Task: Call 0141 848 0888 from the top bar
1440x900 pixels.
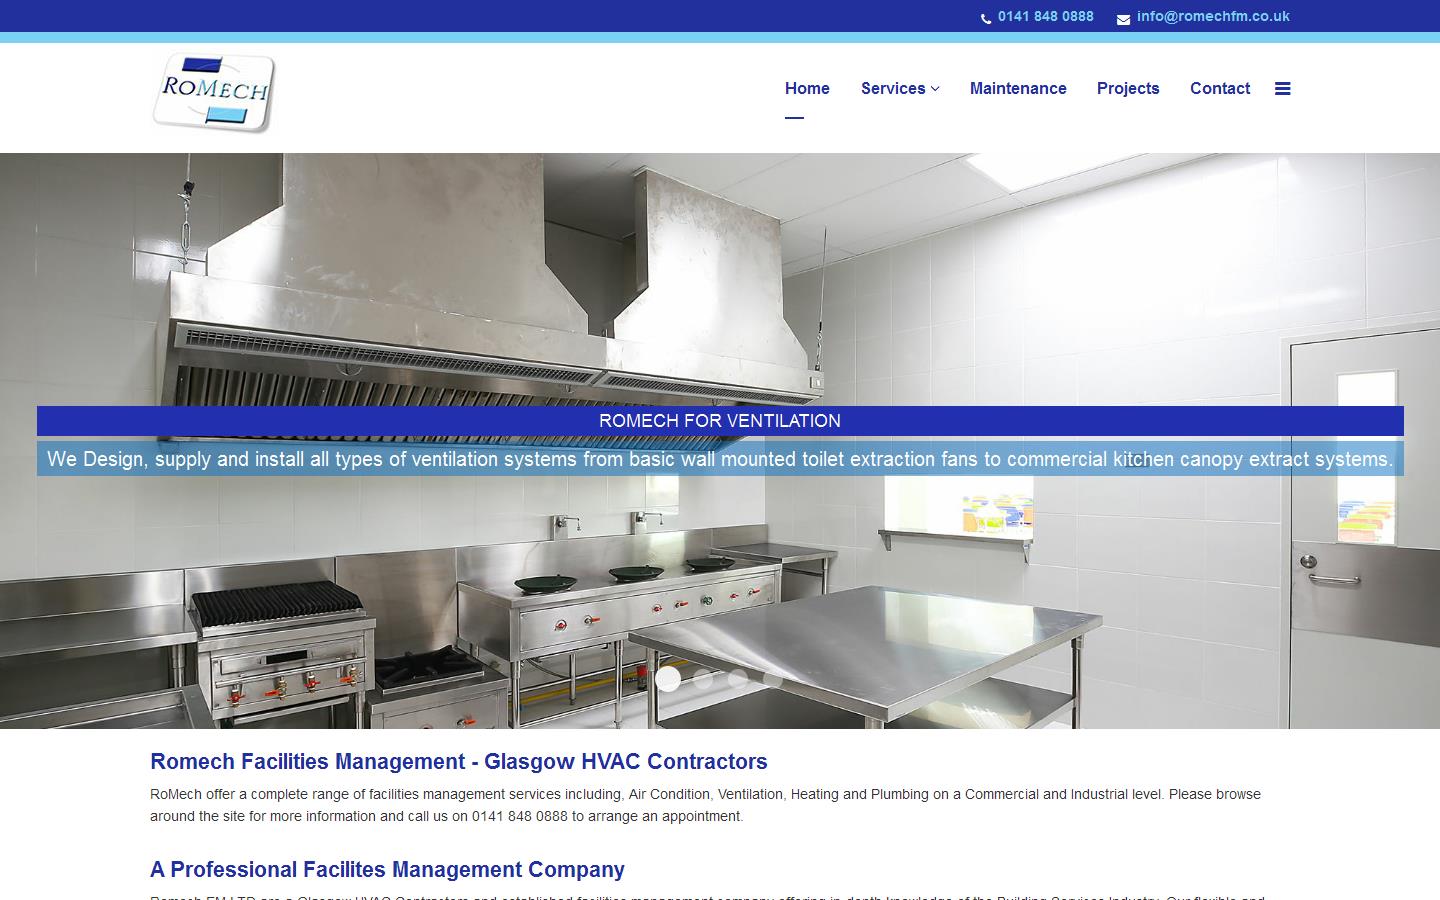Action: click(1045, 16)
